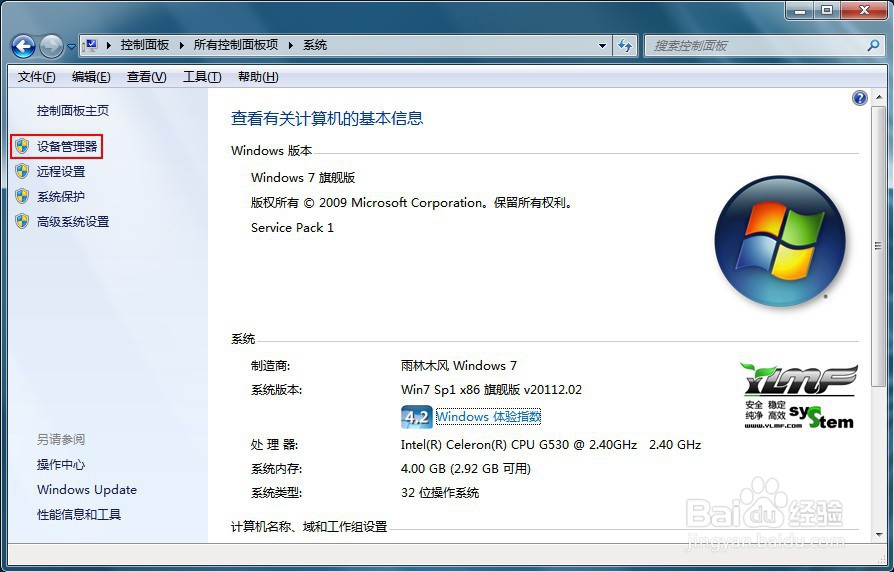
Task: Refresh the page with the refresh icon
Action: coord(625,46)
